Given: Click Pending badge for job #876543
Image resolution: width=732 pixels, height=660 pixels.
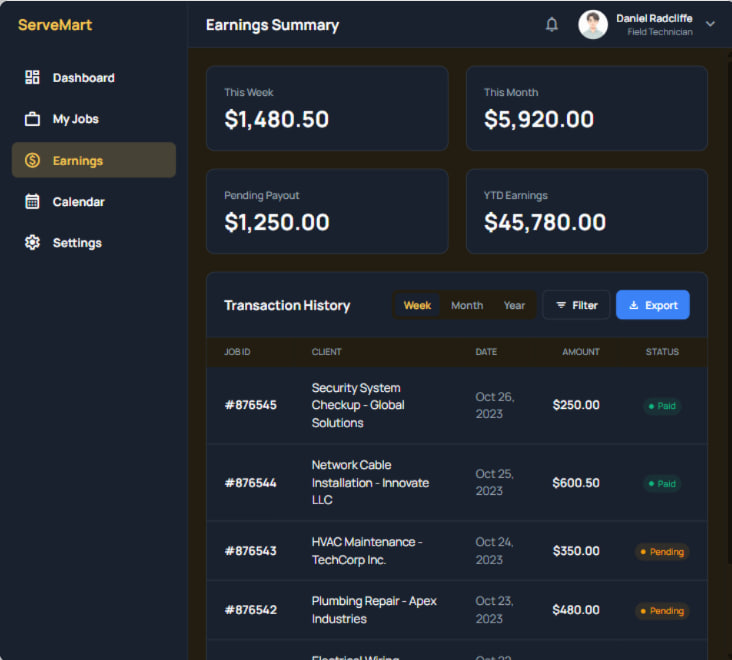Looking at the screenshot, I should point(662,552).
